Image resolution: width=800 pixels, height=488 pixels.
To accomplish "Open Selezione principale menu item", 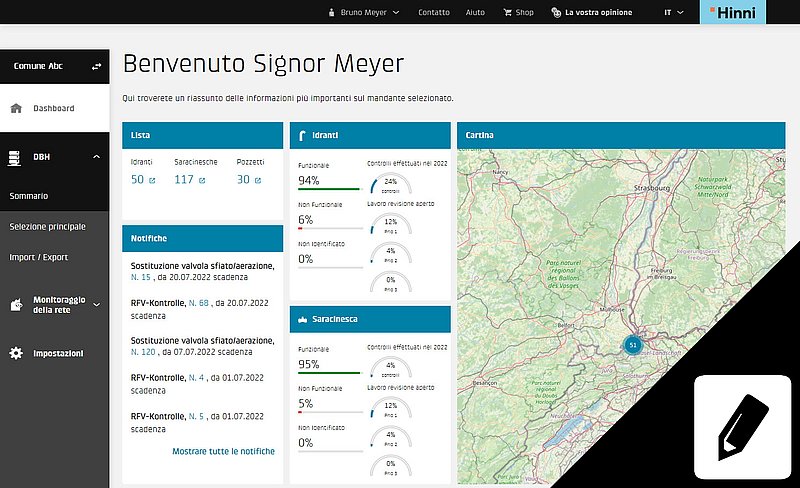I will [47, 227].
